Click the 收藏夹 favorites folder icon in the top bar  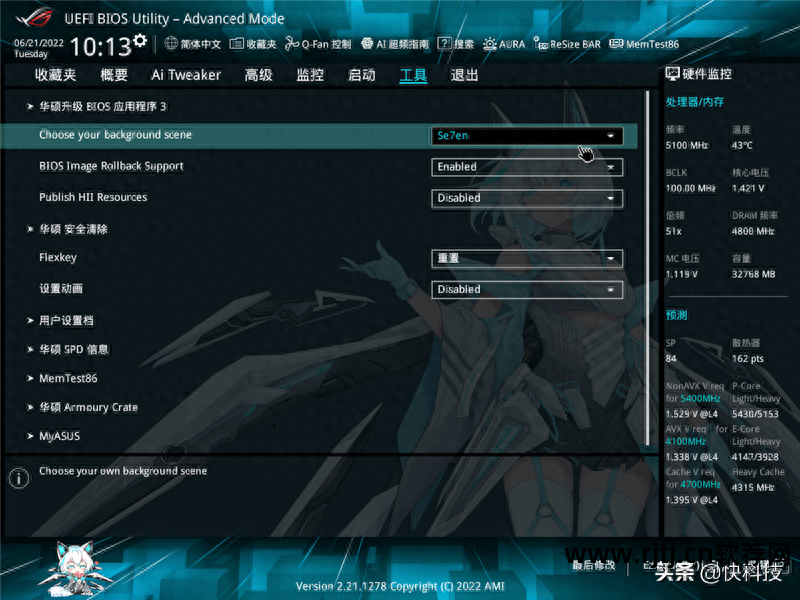pyautogui.click(x=236, y=44)
